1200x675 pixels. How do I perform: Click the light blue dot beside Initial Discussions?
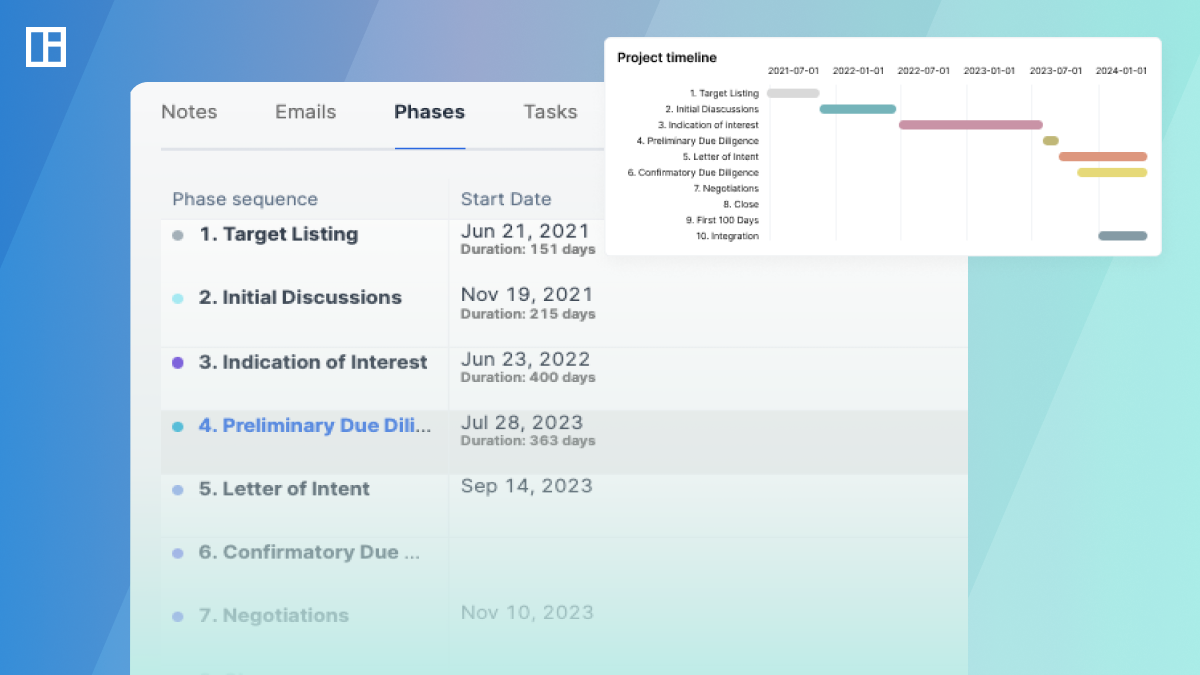tap(178, 299)
